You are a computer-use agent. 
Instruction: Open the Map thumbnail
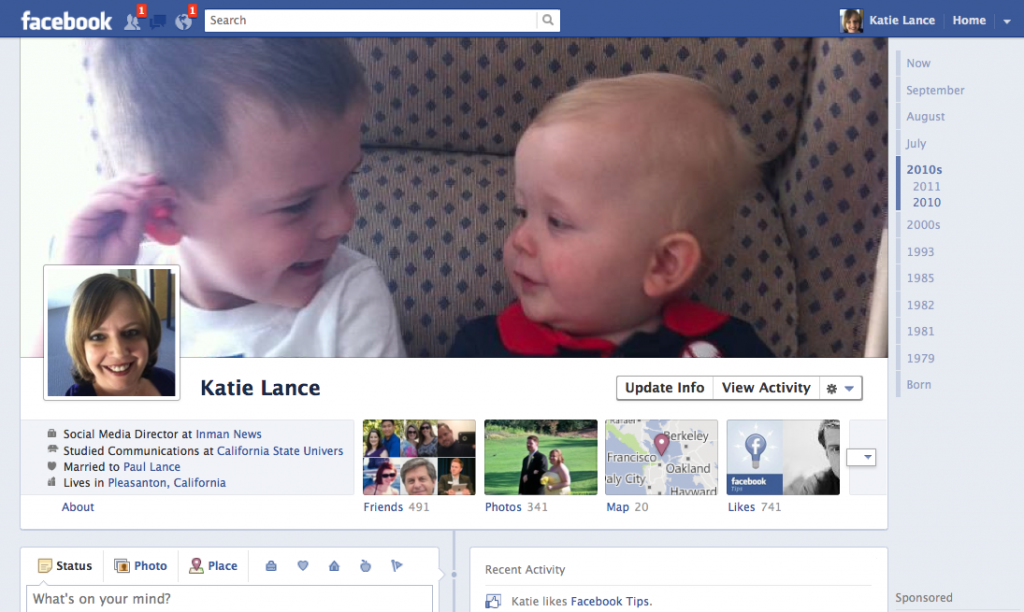pos(661,457)
